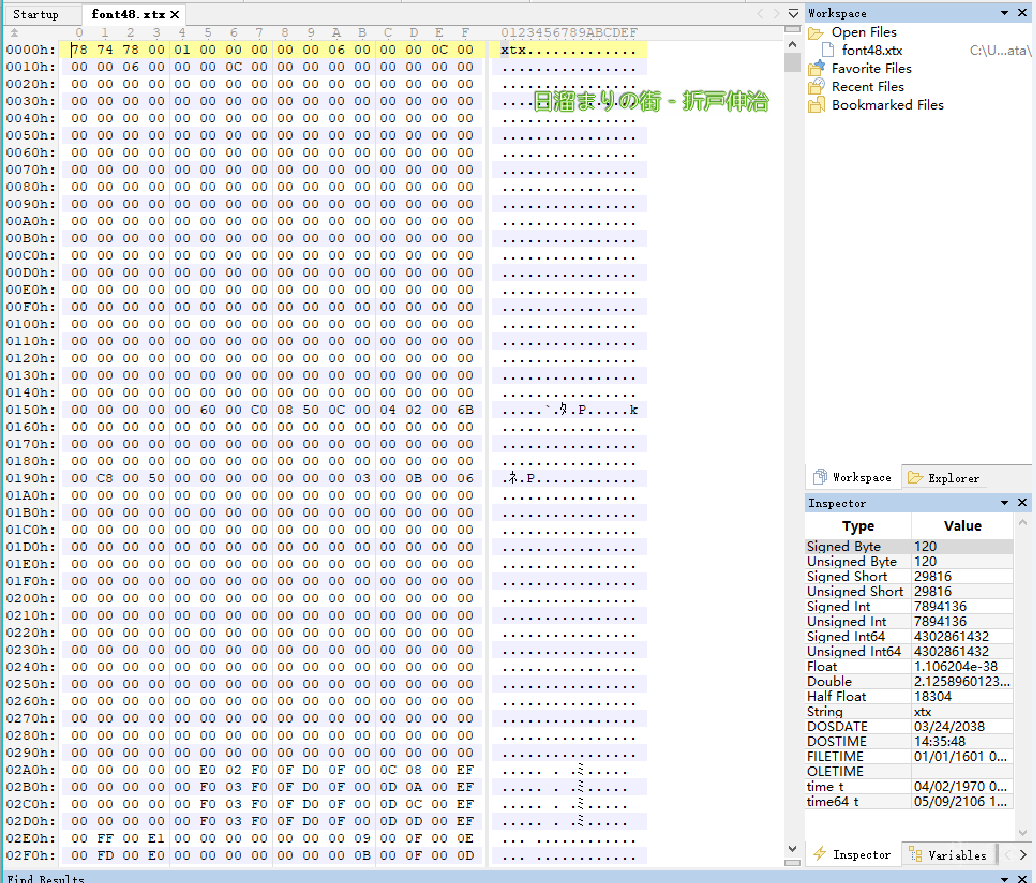The image size is (1036, 883).
Task: Click the hex editor vertical scrollbar thumb
Action: (x=792, y=62)
